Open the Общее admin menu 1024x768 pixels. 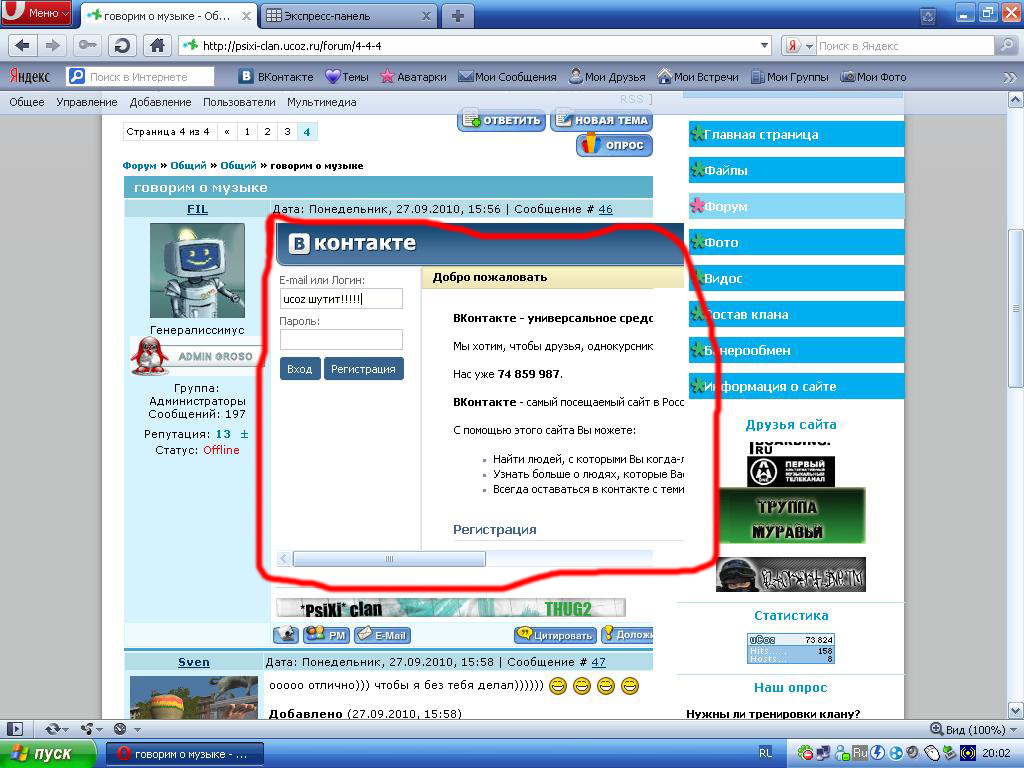(27, 102)
